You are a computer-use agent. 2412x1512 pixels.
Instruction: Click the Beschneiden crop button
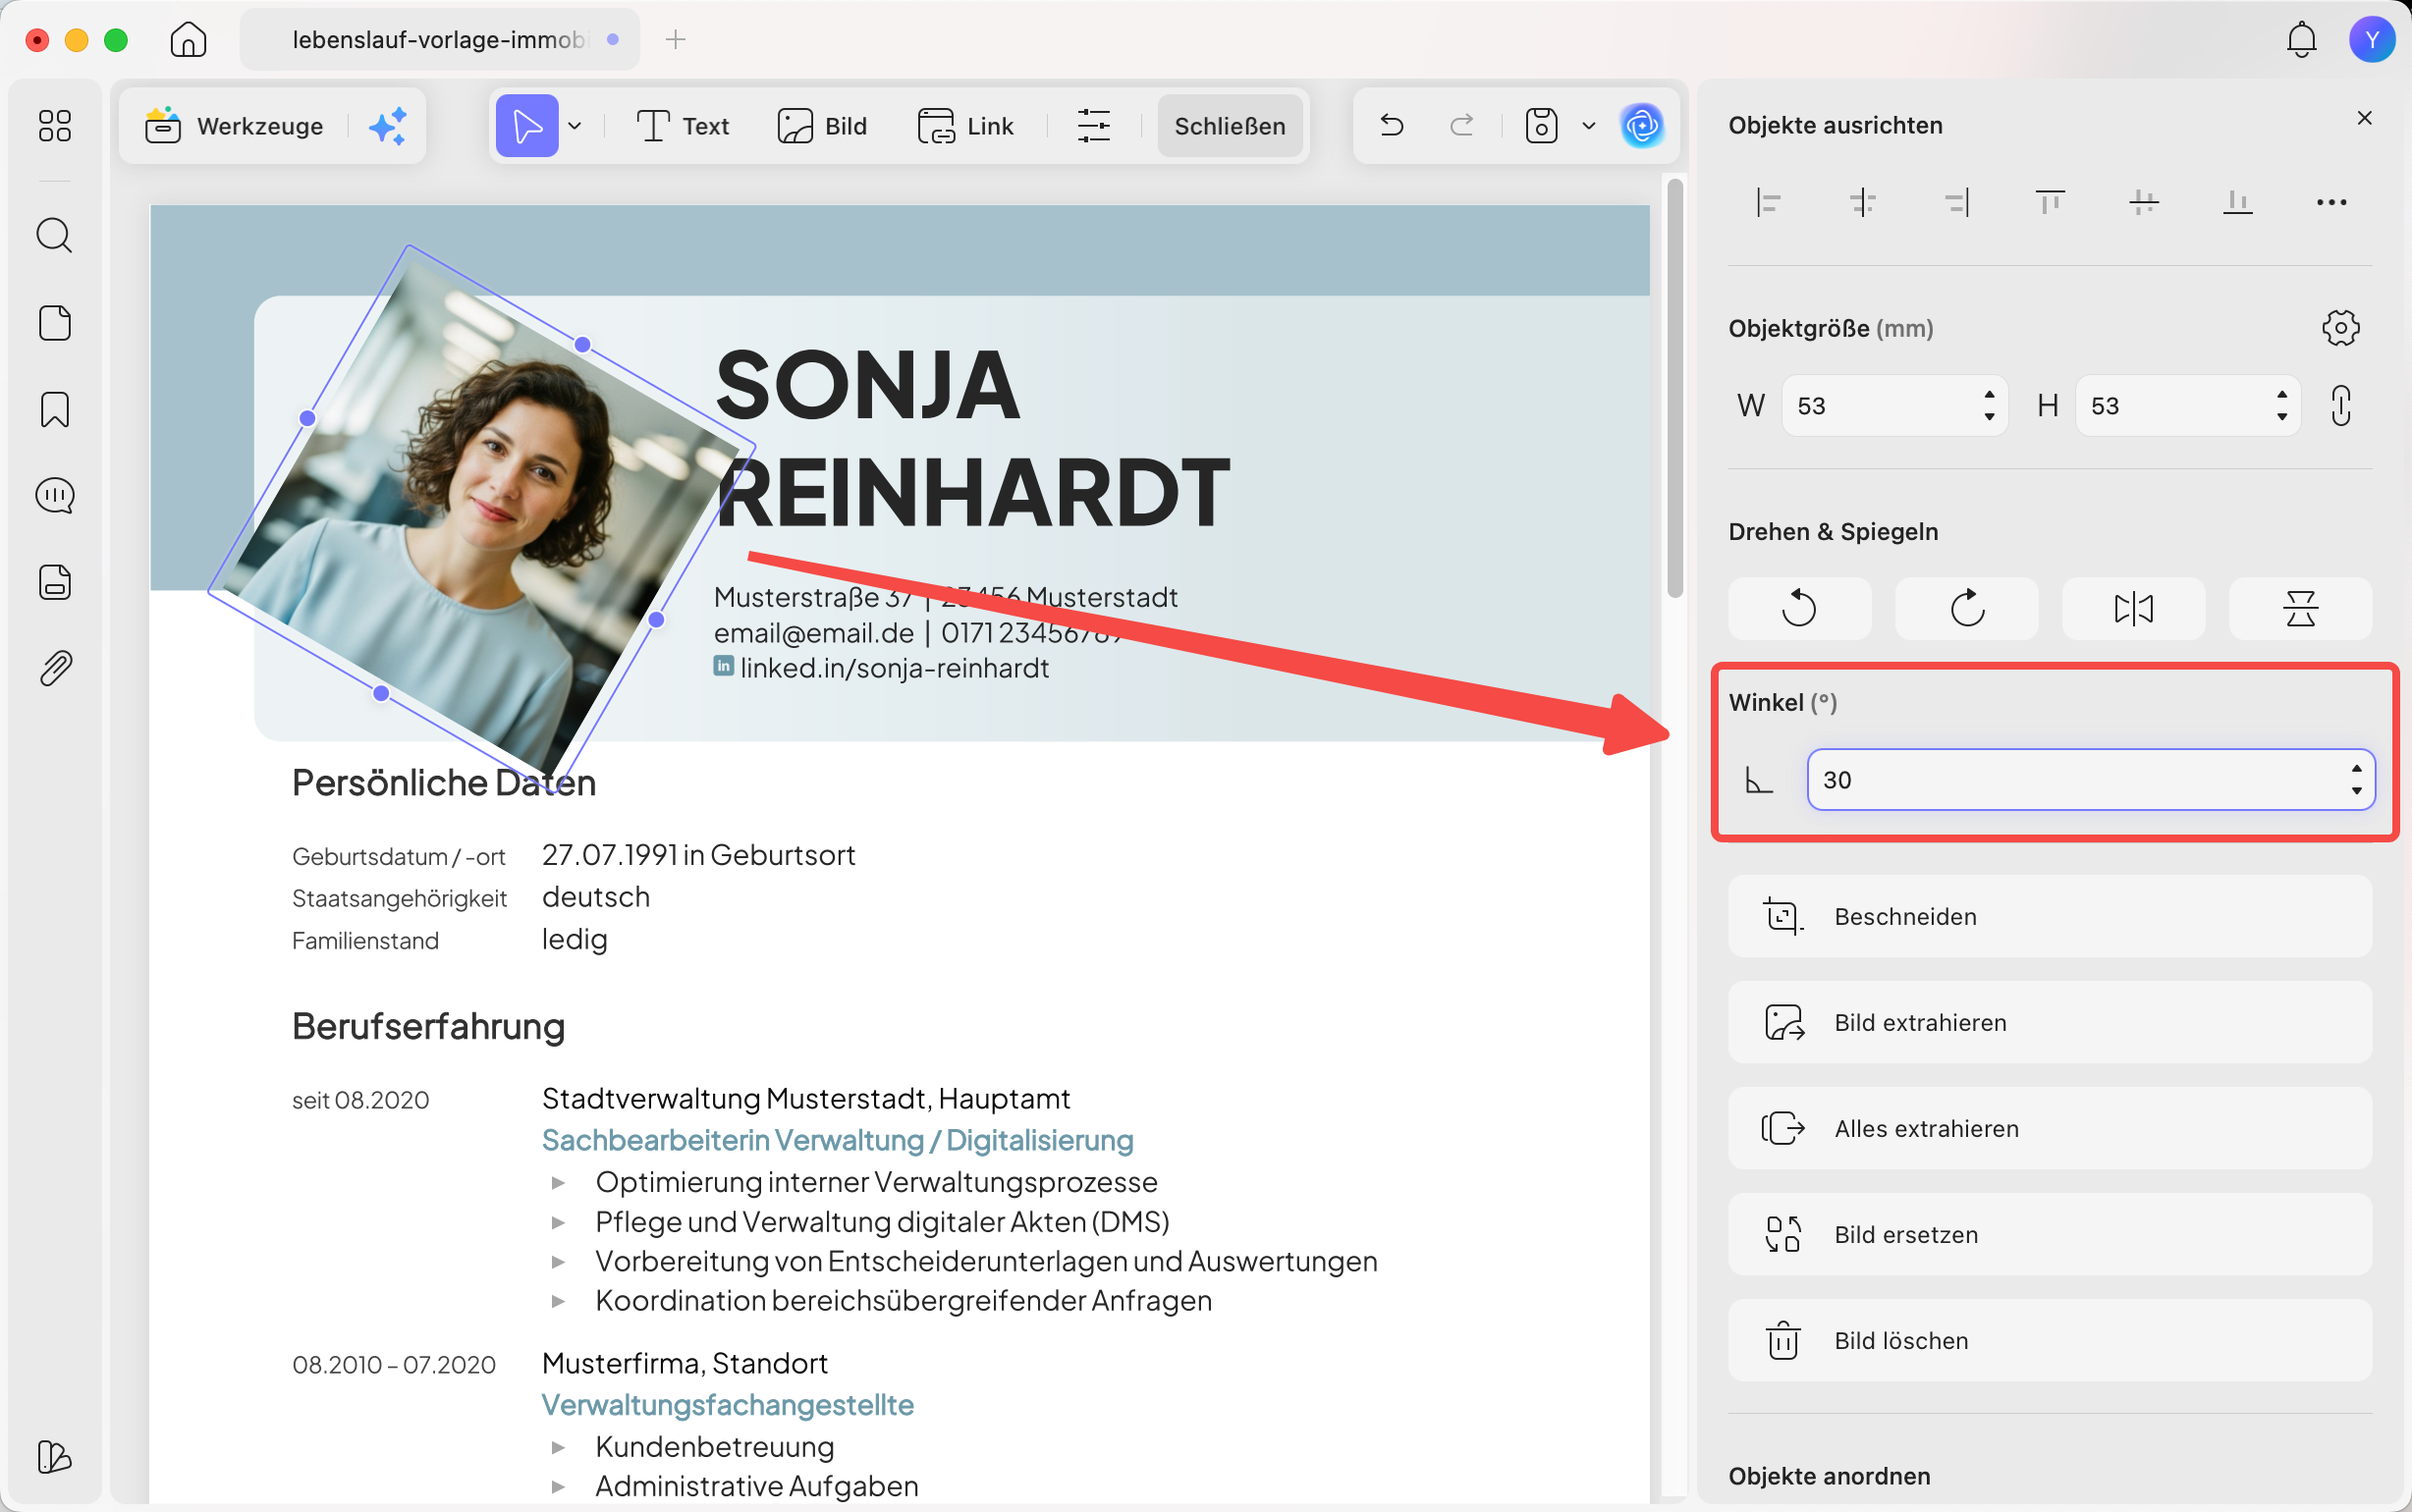pyautogui.click(x=2050, y=916)
